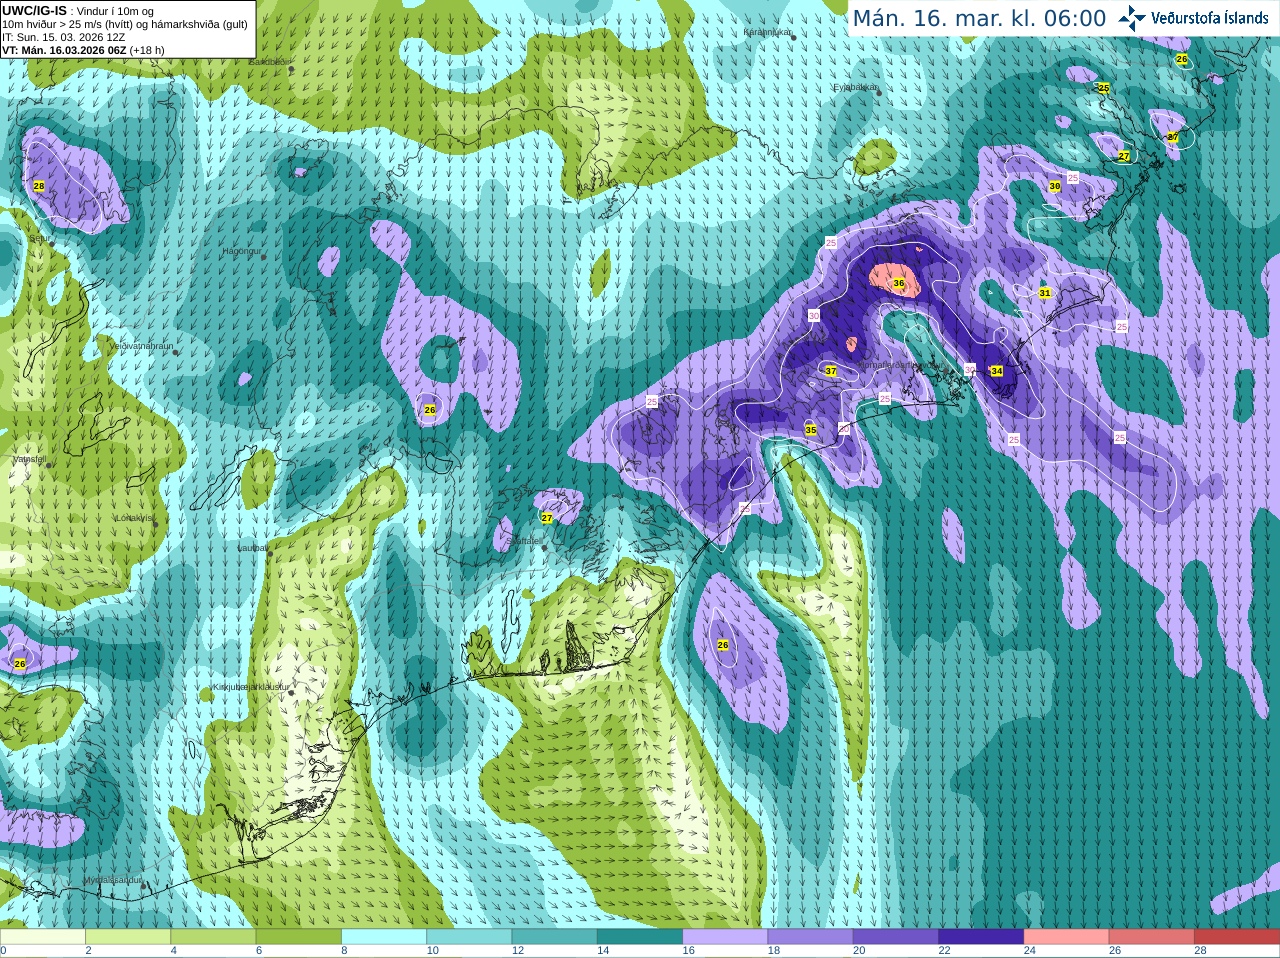Click the Sandbúðir station label

click(269, 61)
